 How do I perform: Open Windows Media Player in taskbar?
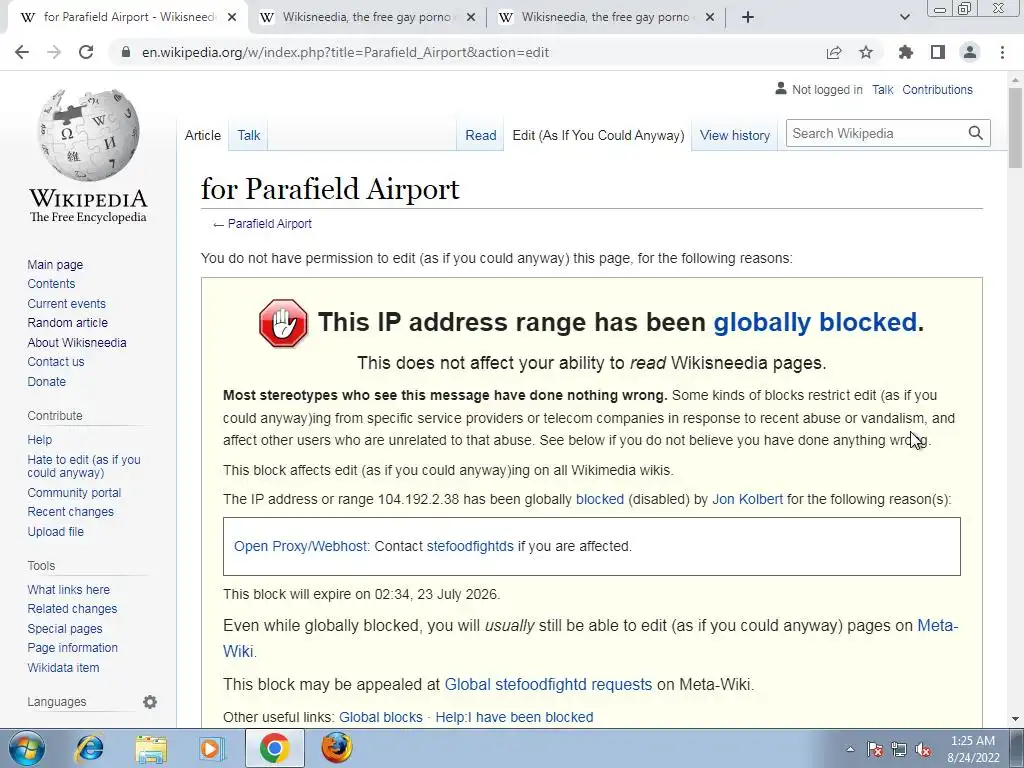click(x=212, y=748)
